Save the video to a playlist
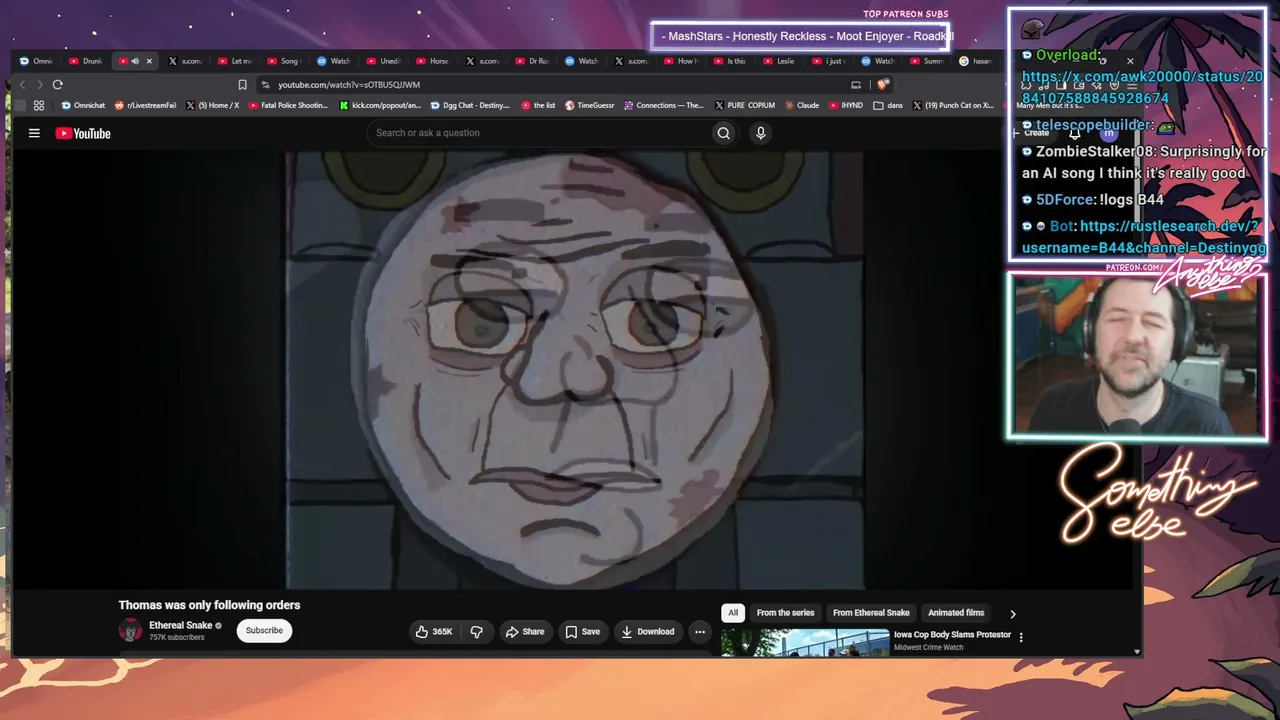 point(582,631)
